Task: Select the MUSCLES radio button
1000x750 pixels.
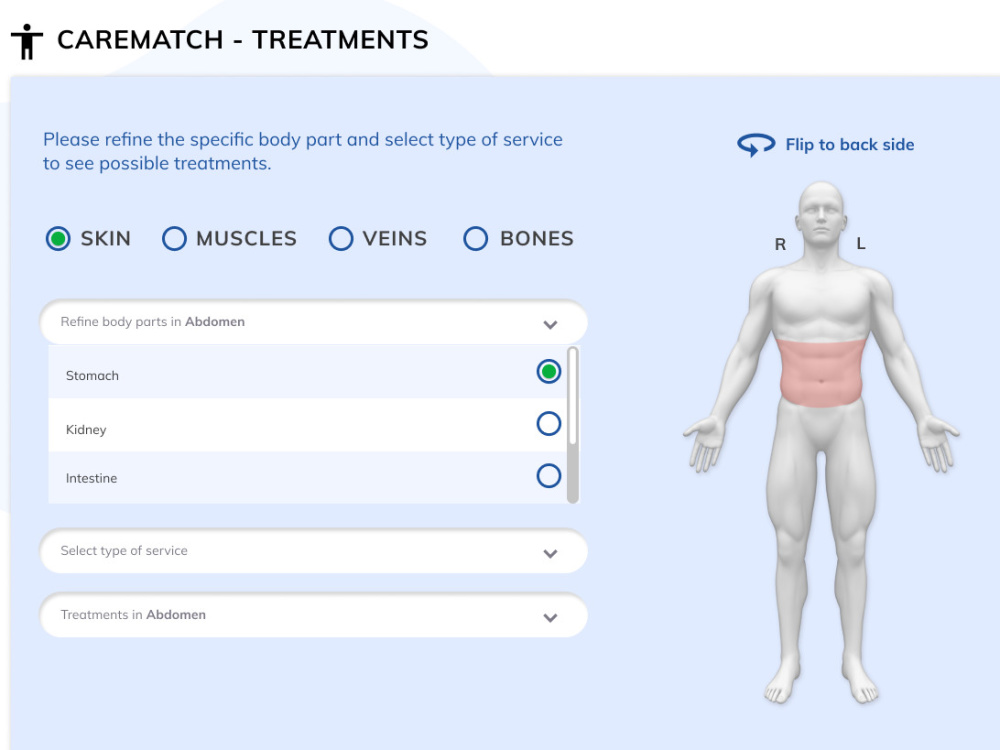Action: 174,239
